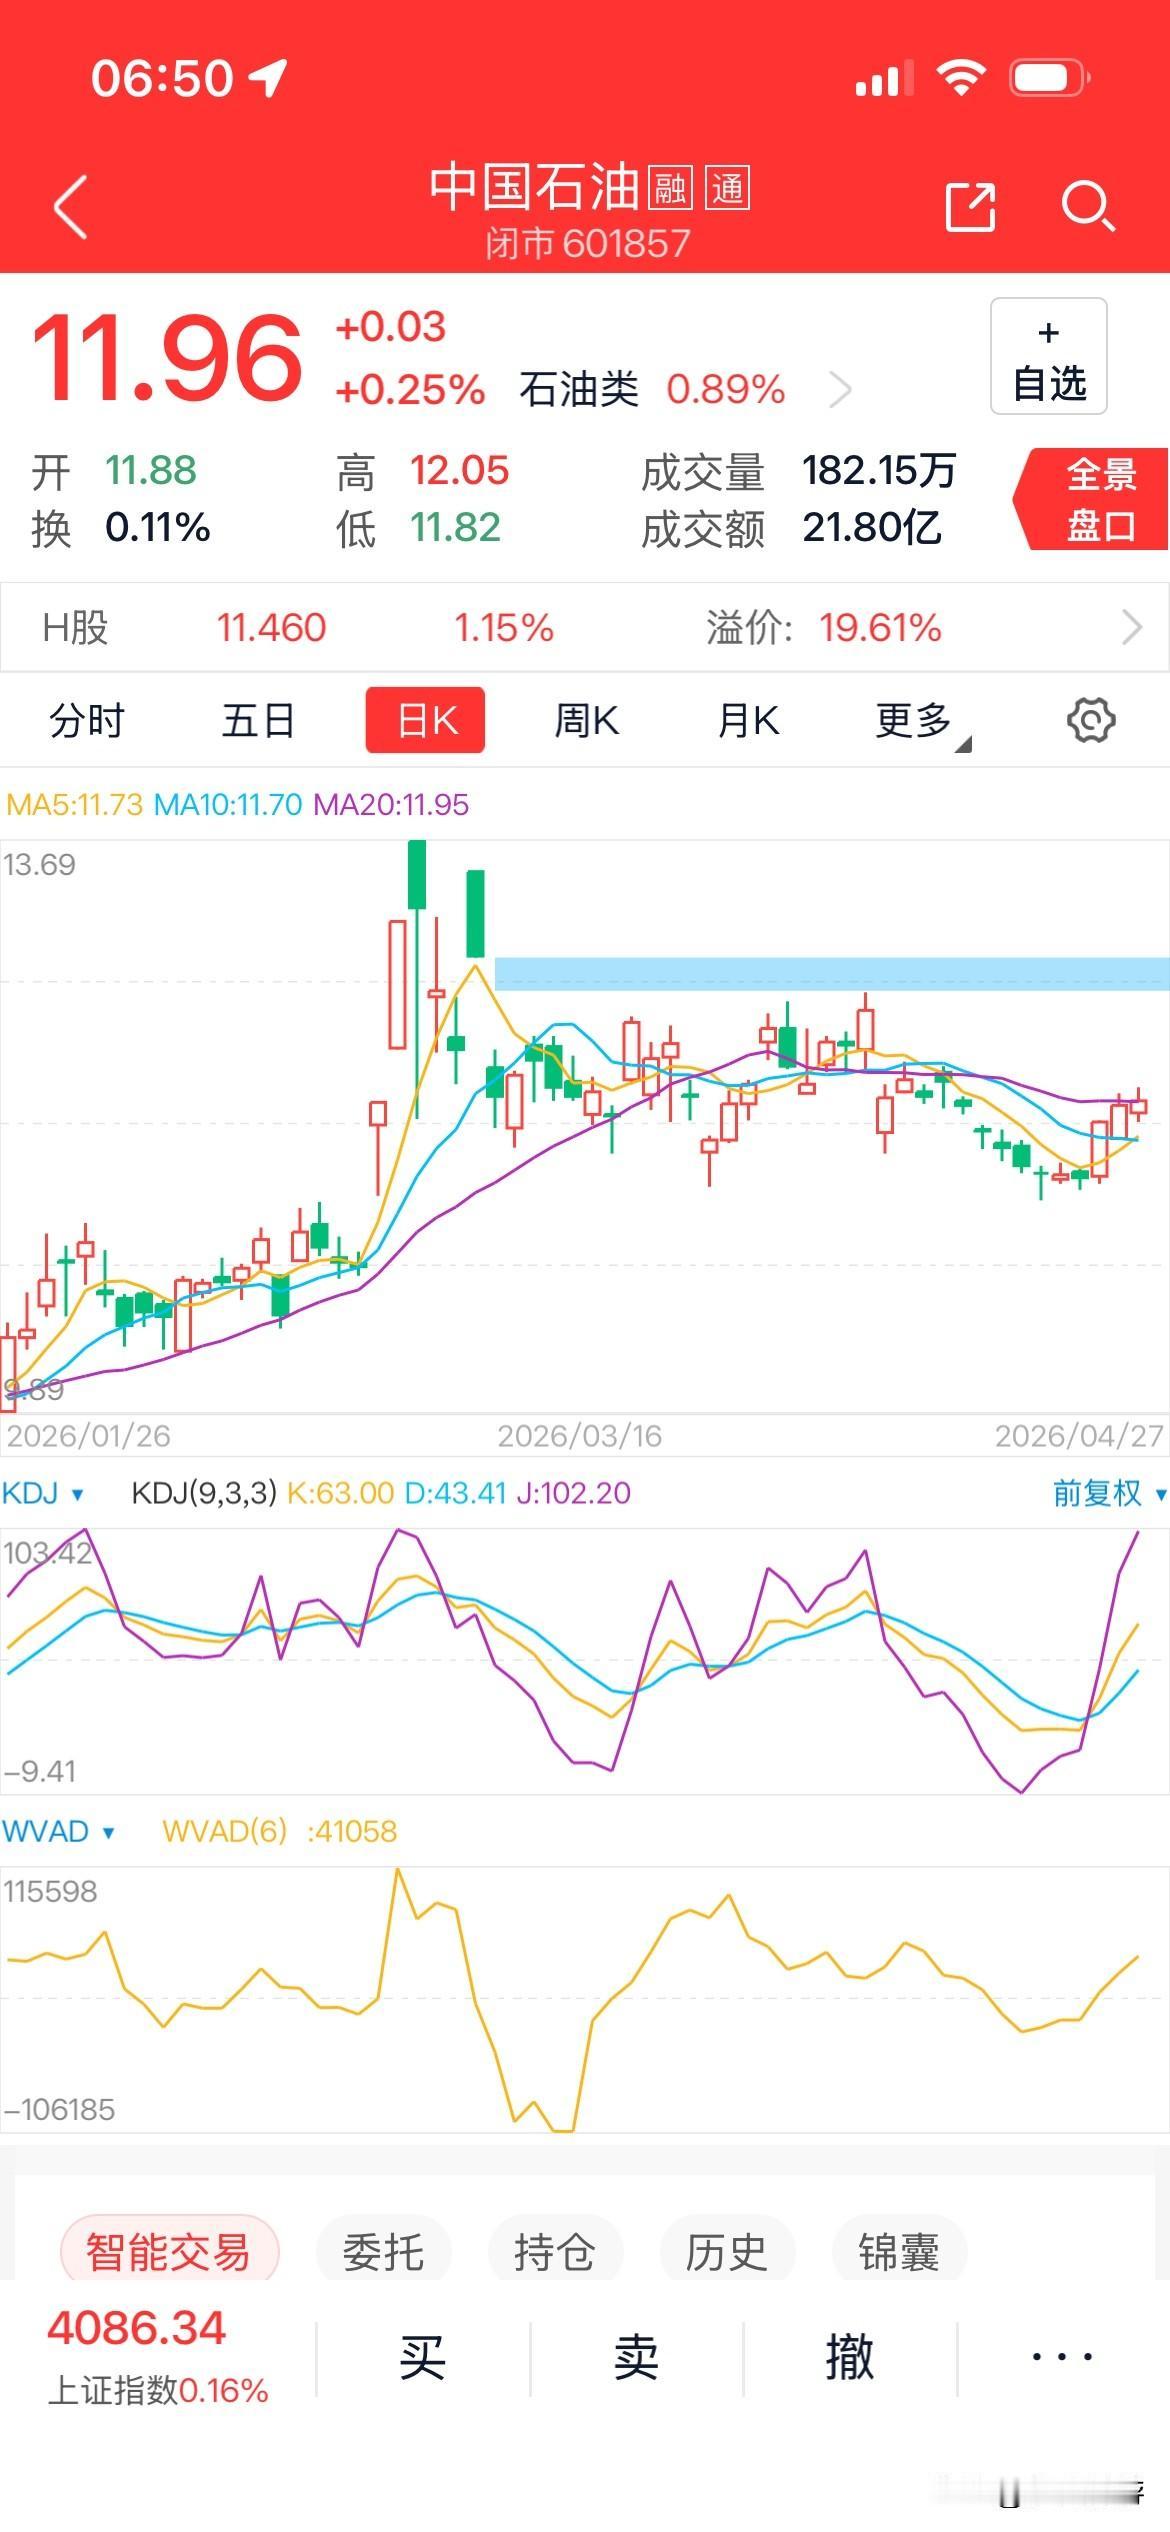This screenshot has height=2532, width=1170.
Task: Tap the 成交量 182.15万 value
Action: 878,470
